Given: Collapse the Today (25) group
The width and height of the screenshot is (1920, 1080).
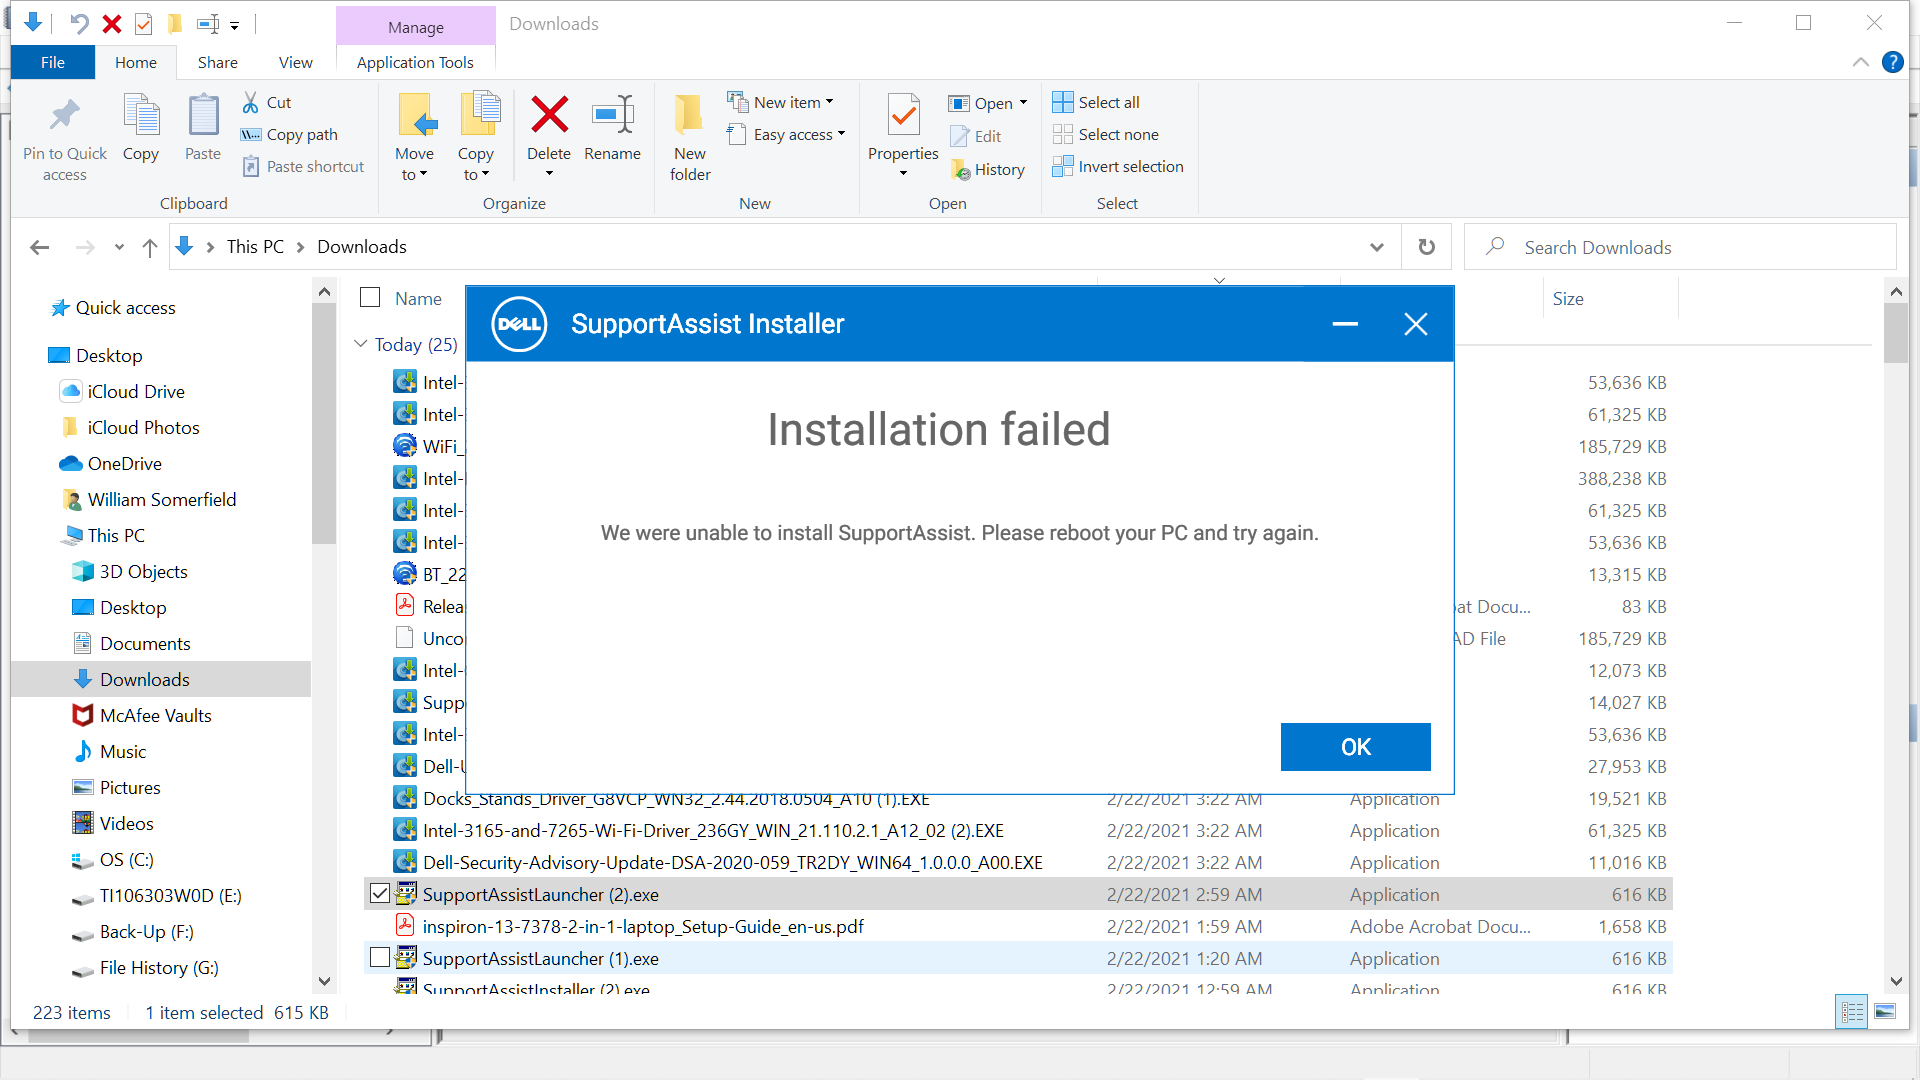Looking at the screenshot, I should tap(361, 344).
